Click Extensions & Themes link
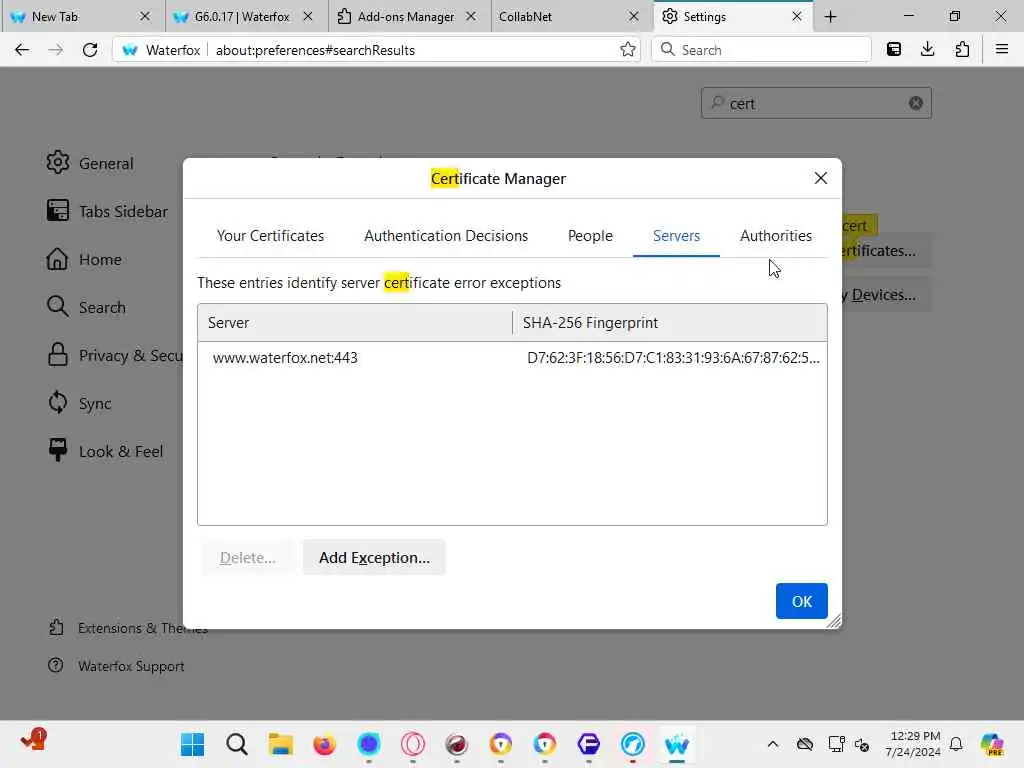Viewport: 1024px width, 768px height. (x=128, y=628)
